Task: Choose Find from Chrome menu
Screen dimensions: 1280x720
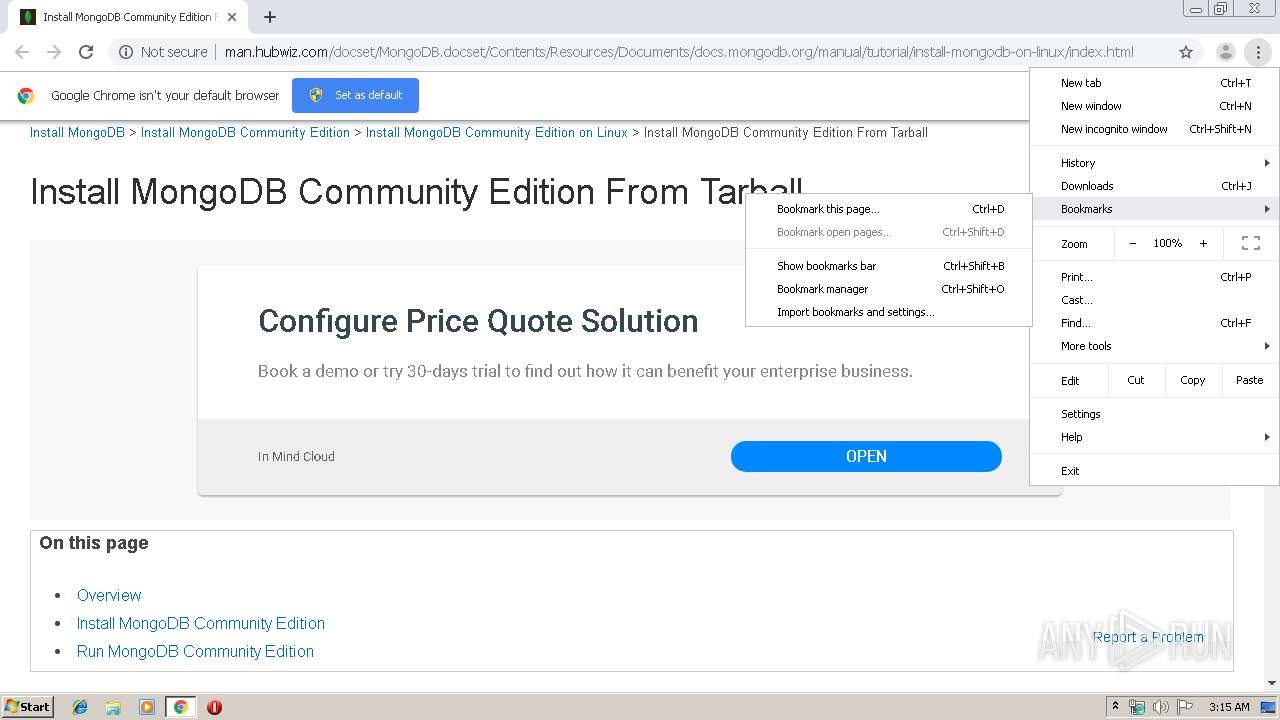Action: pos(1154,323)
